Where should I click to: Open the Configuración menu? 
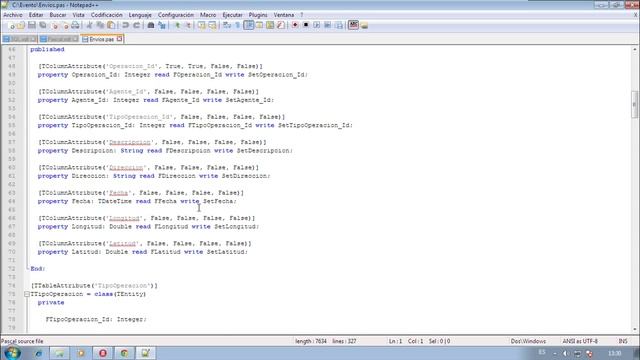pos(176,15)
